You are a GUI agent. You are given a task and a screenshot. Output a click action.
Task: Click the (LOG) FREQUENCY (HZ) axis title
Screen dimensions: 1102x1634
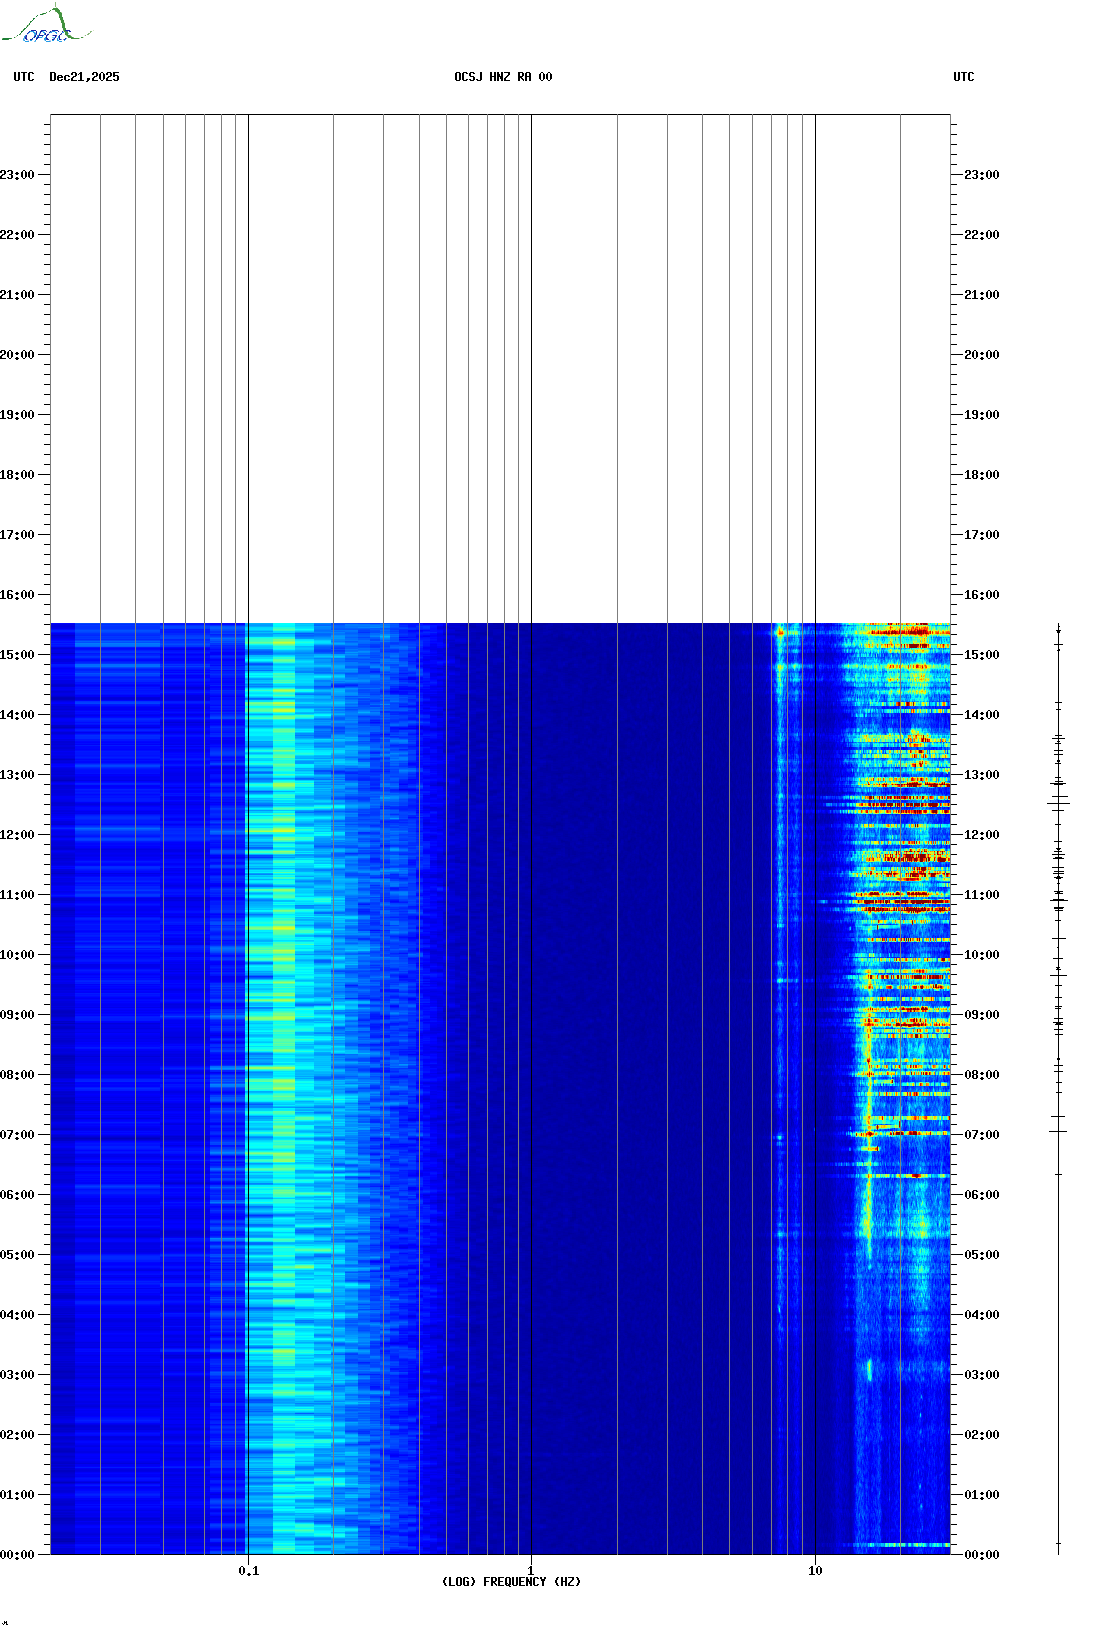tap(511, 1582)
